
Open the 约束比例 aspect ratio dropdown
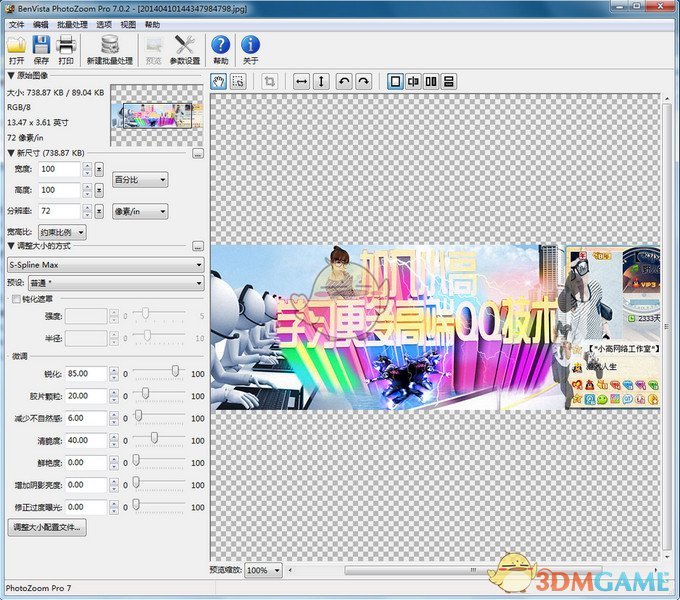pos(62,232)
